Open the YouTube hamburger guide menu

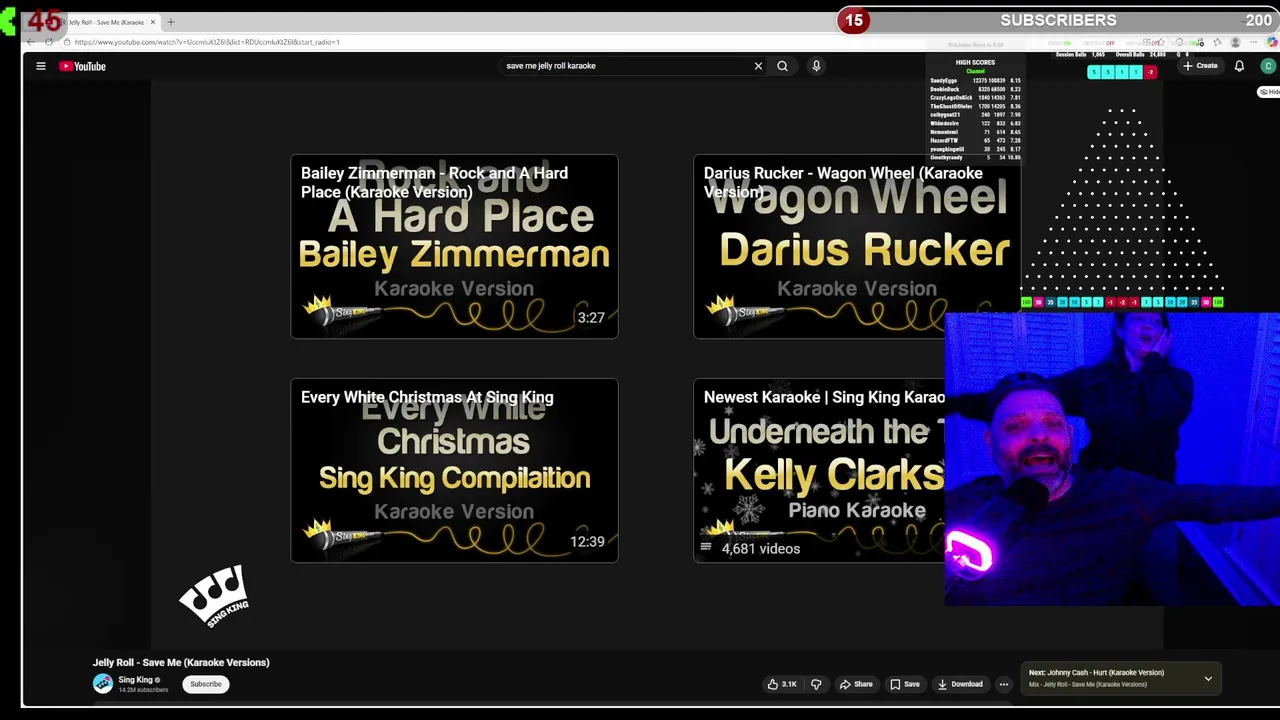[x=41, y=66]
